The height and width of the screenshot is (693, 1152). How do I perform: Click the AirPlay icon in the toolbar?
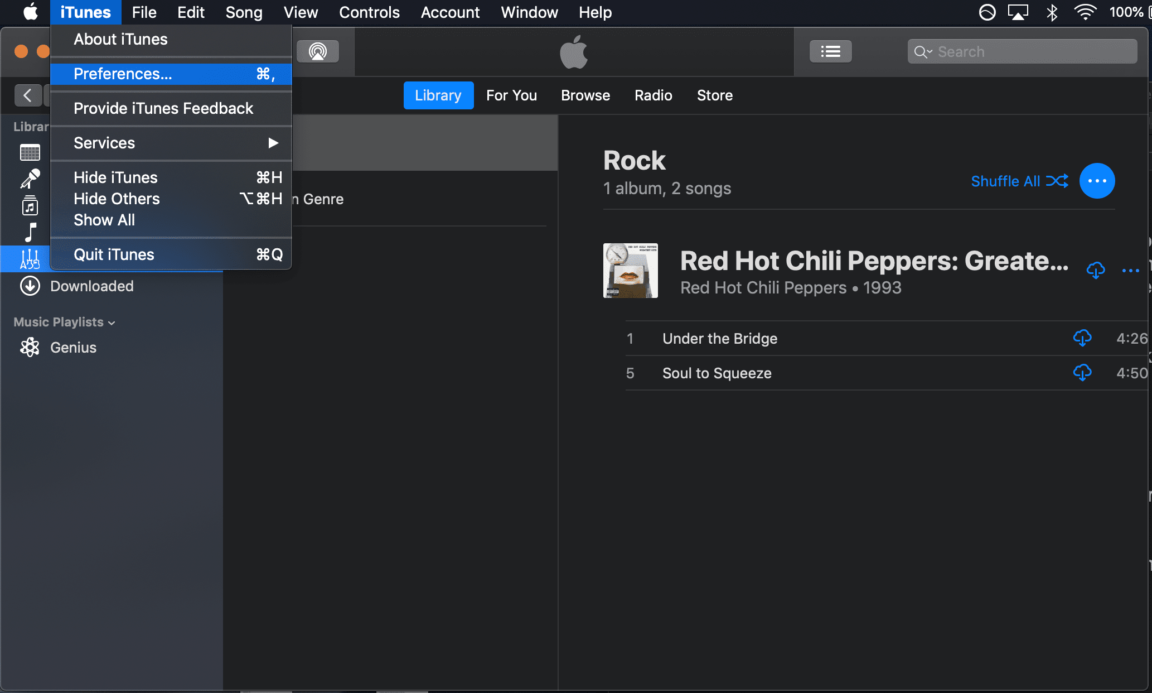(317, 52)
